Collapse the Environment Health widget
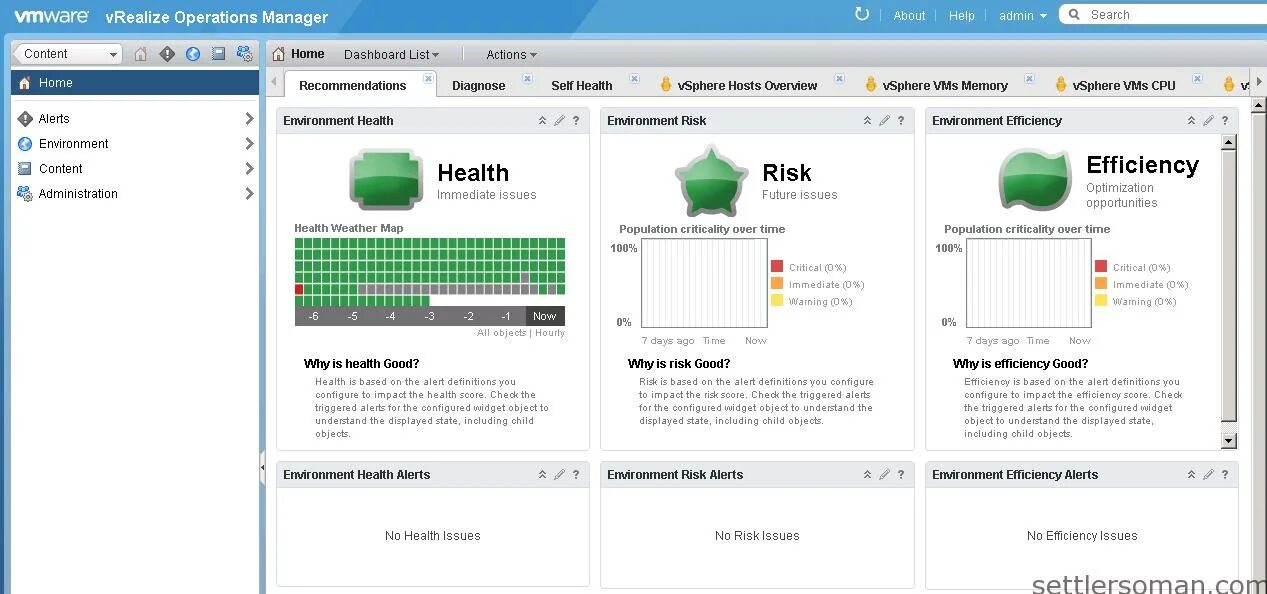This screenshot has height=594, width=1267. [x=542, y=121]
